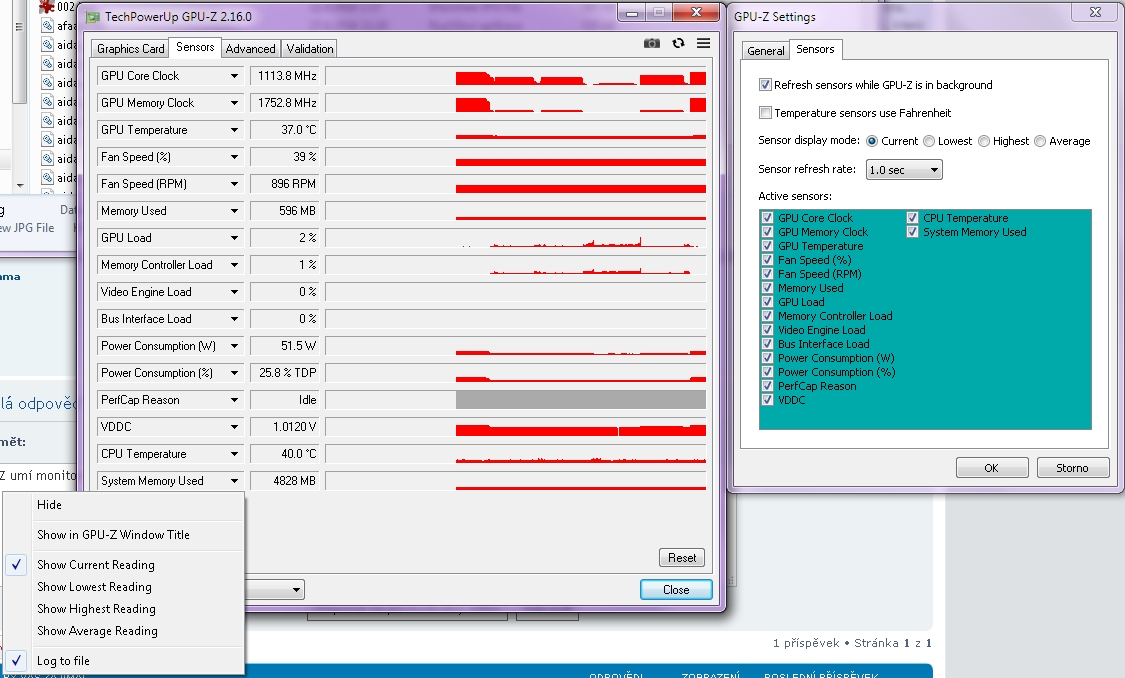Viewport: 1125px width, 678px height.
Task: Open the Sensor refresh rate dropdown
Action: click(x=904, y=170)
